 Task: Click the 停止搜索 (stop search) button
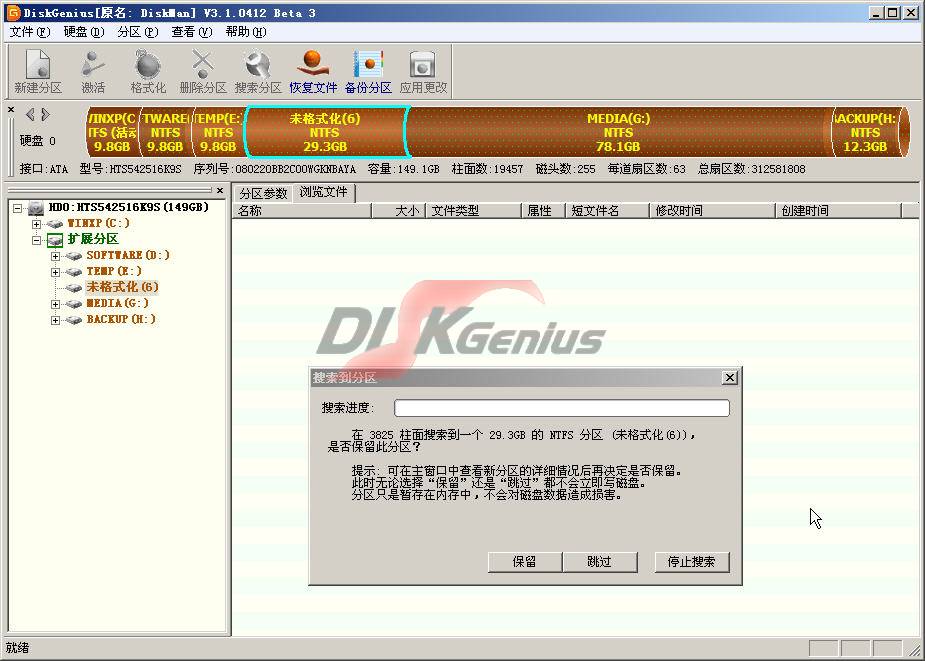point(691,562)
